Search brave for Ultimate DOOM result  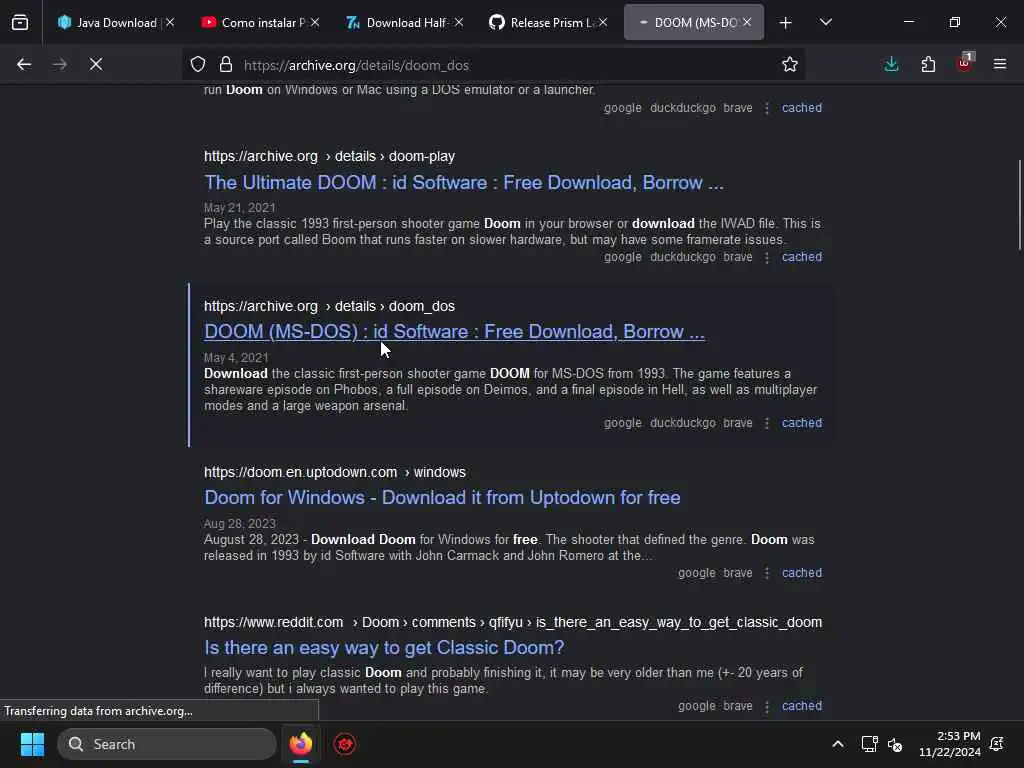point(738,257)
